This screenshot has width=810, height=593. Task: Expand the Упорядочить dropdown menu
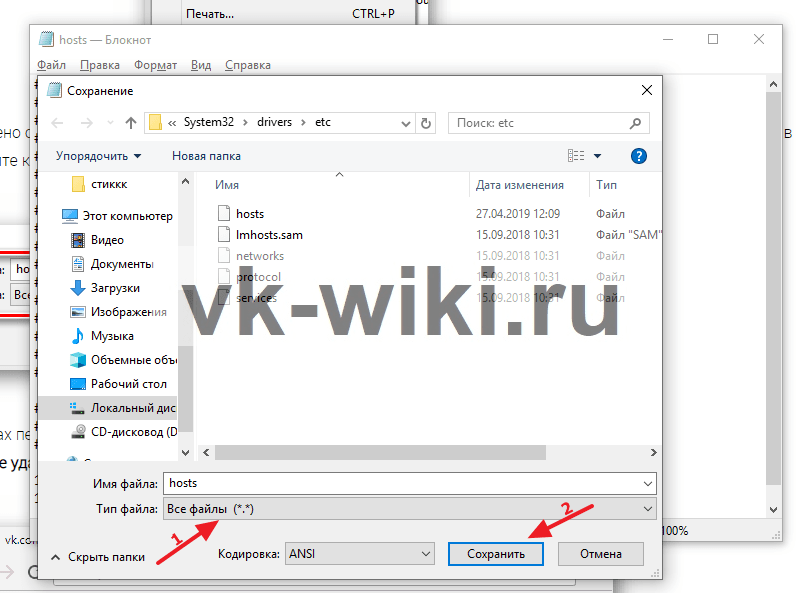[x=98, y=156]
